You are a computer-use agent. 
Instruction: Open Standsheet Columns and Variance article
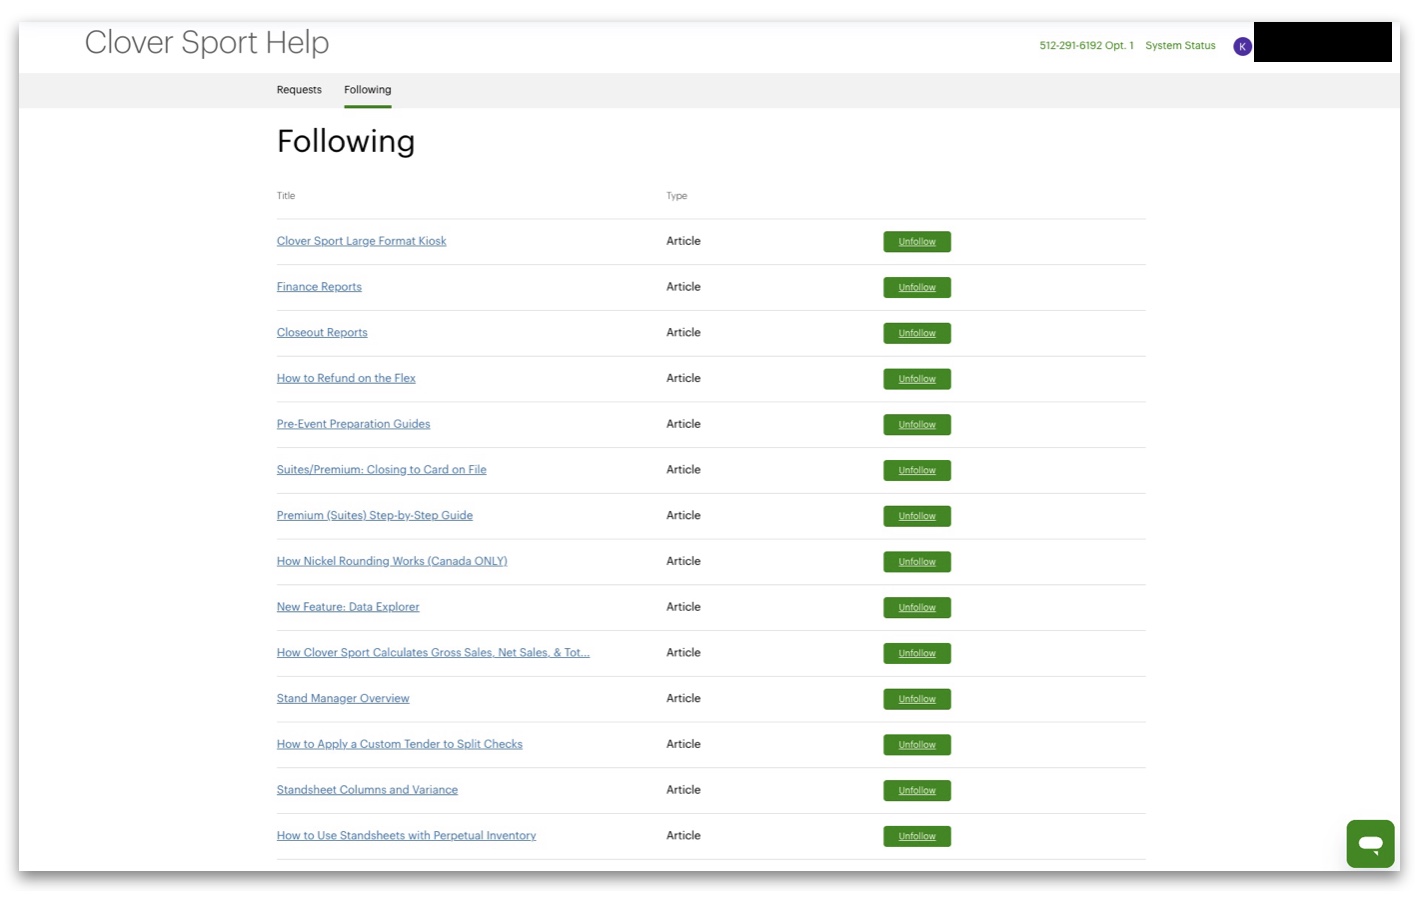coord(367,790)
